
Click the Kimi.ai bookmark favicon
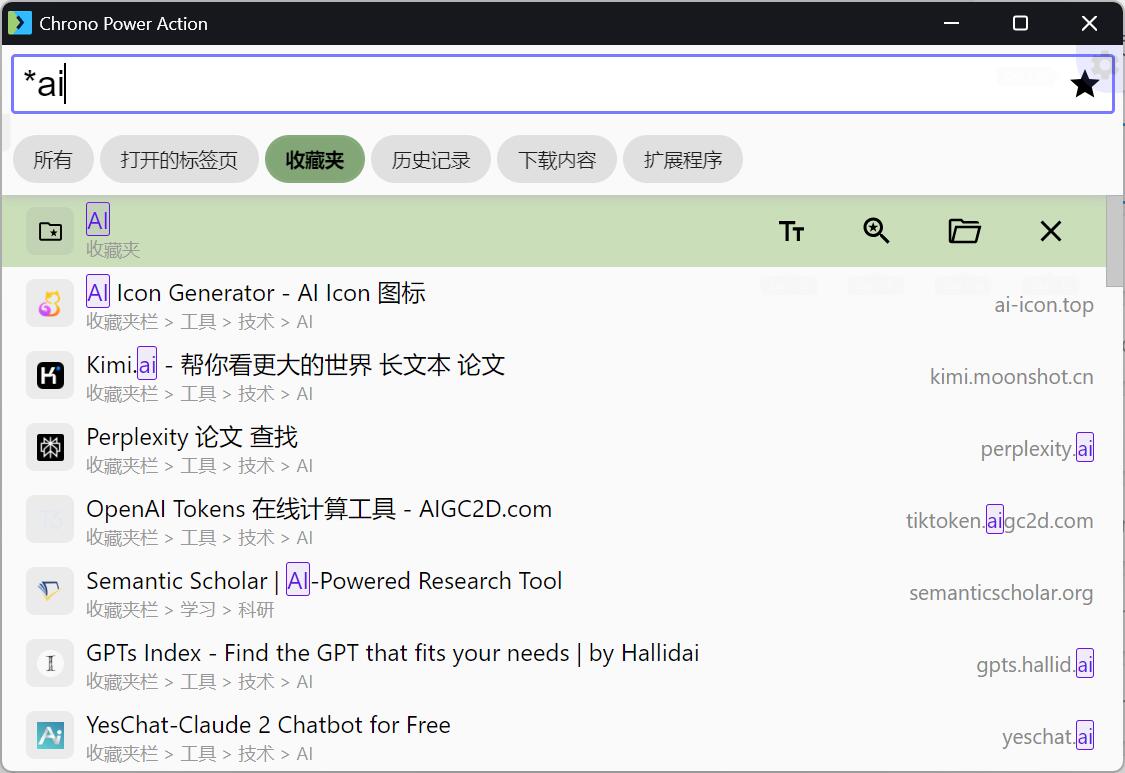click(50, 375)
